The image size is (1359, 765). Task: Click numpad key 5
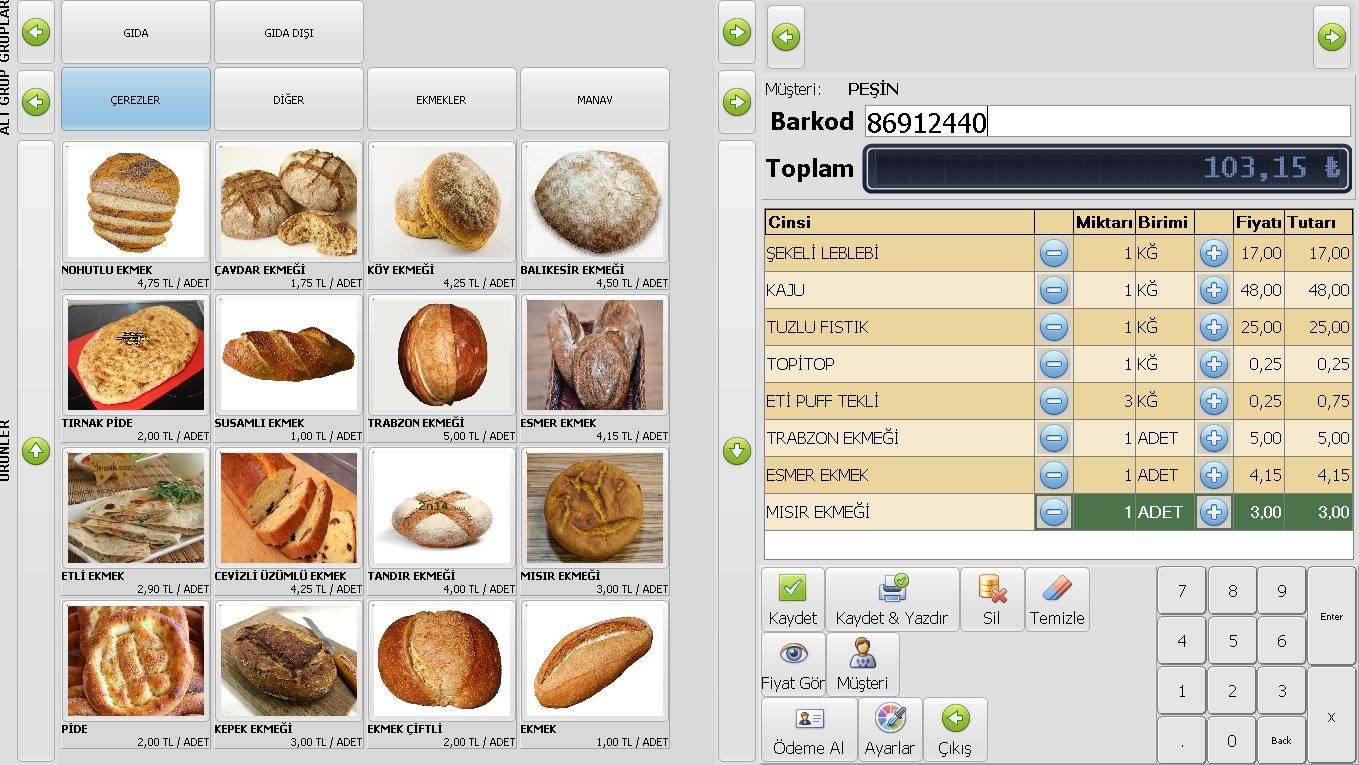(x=1232, y=641)
